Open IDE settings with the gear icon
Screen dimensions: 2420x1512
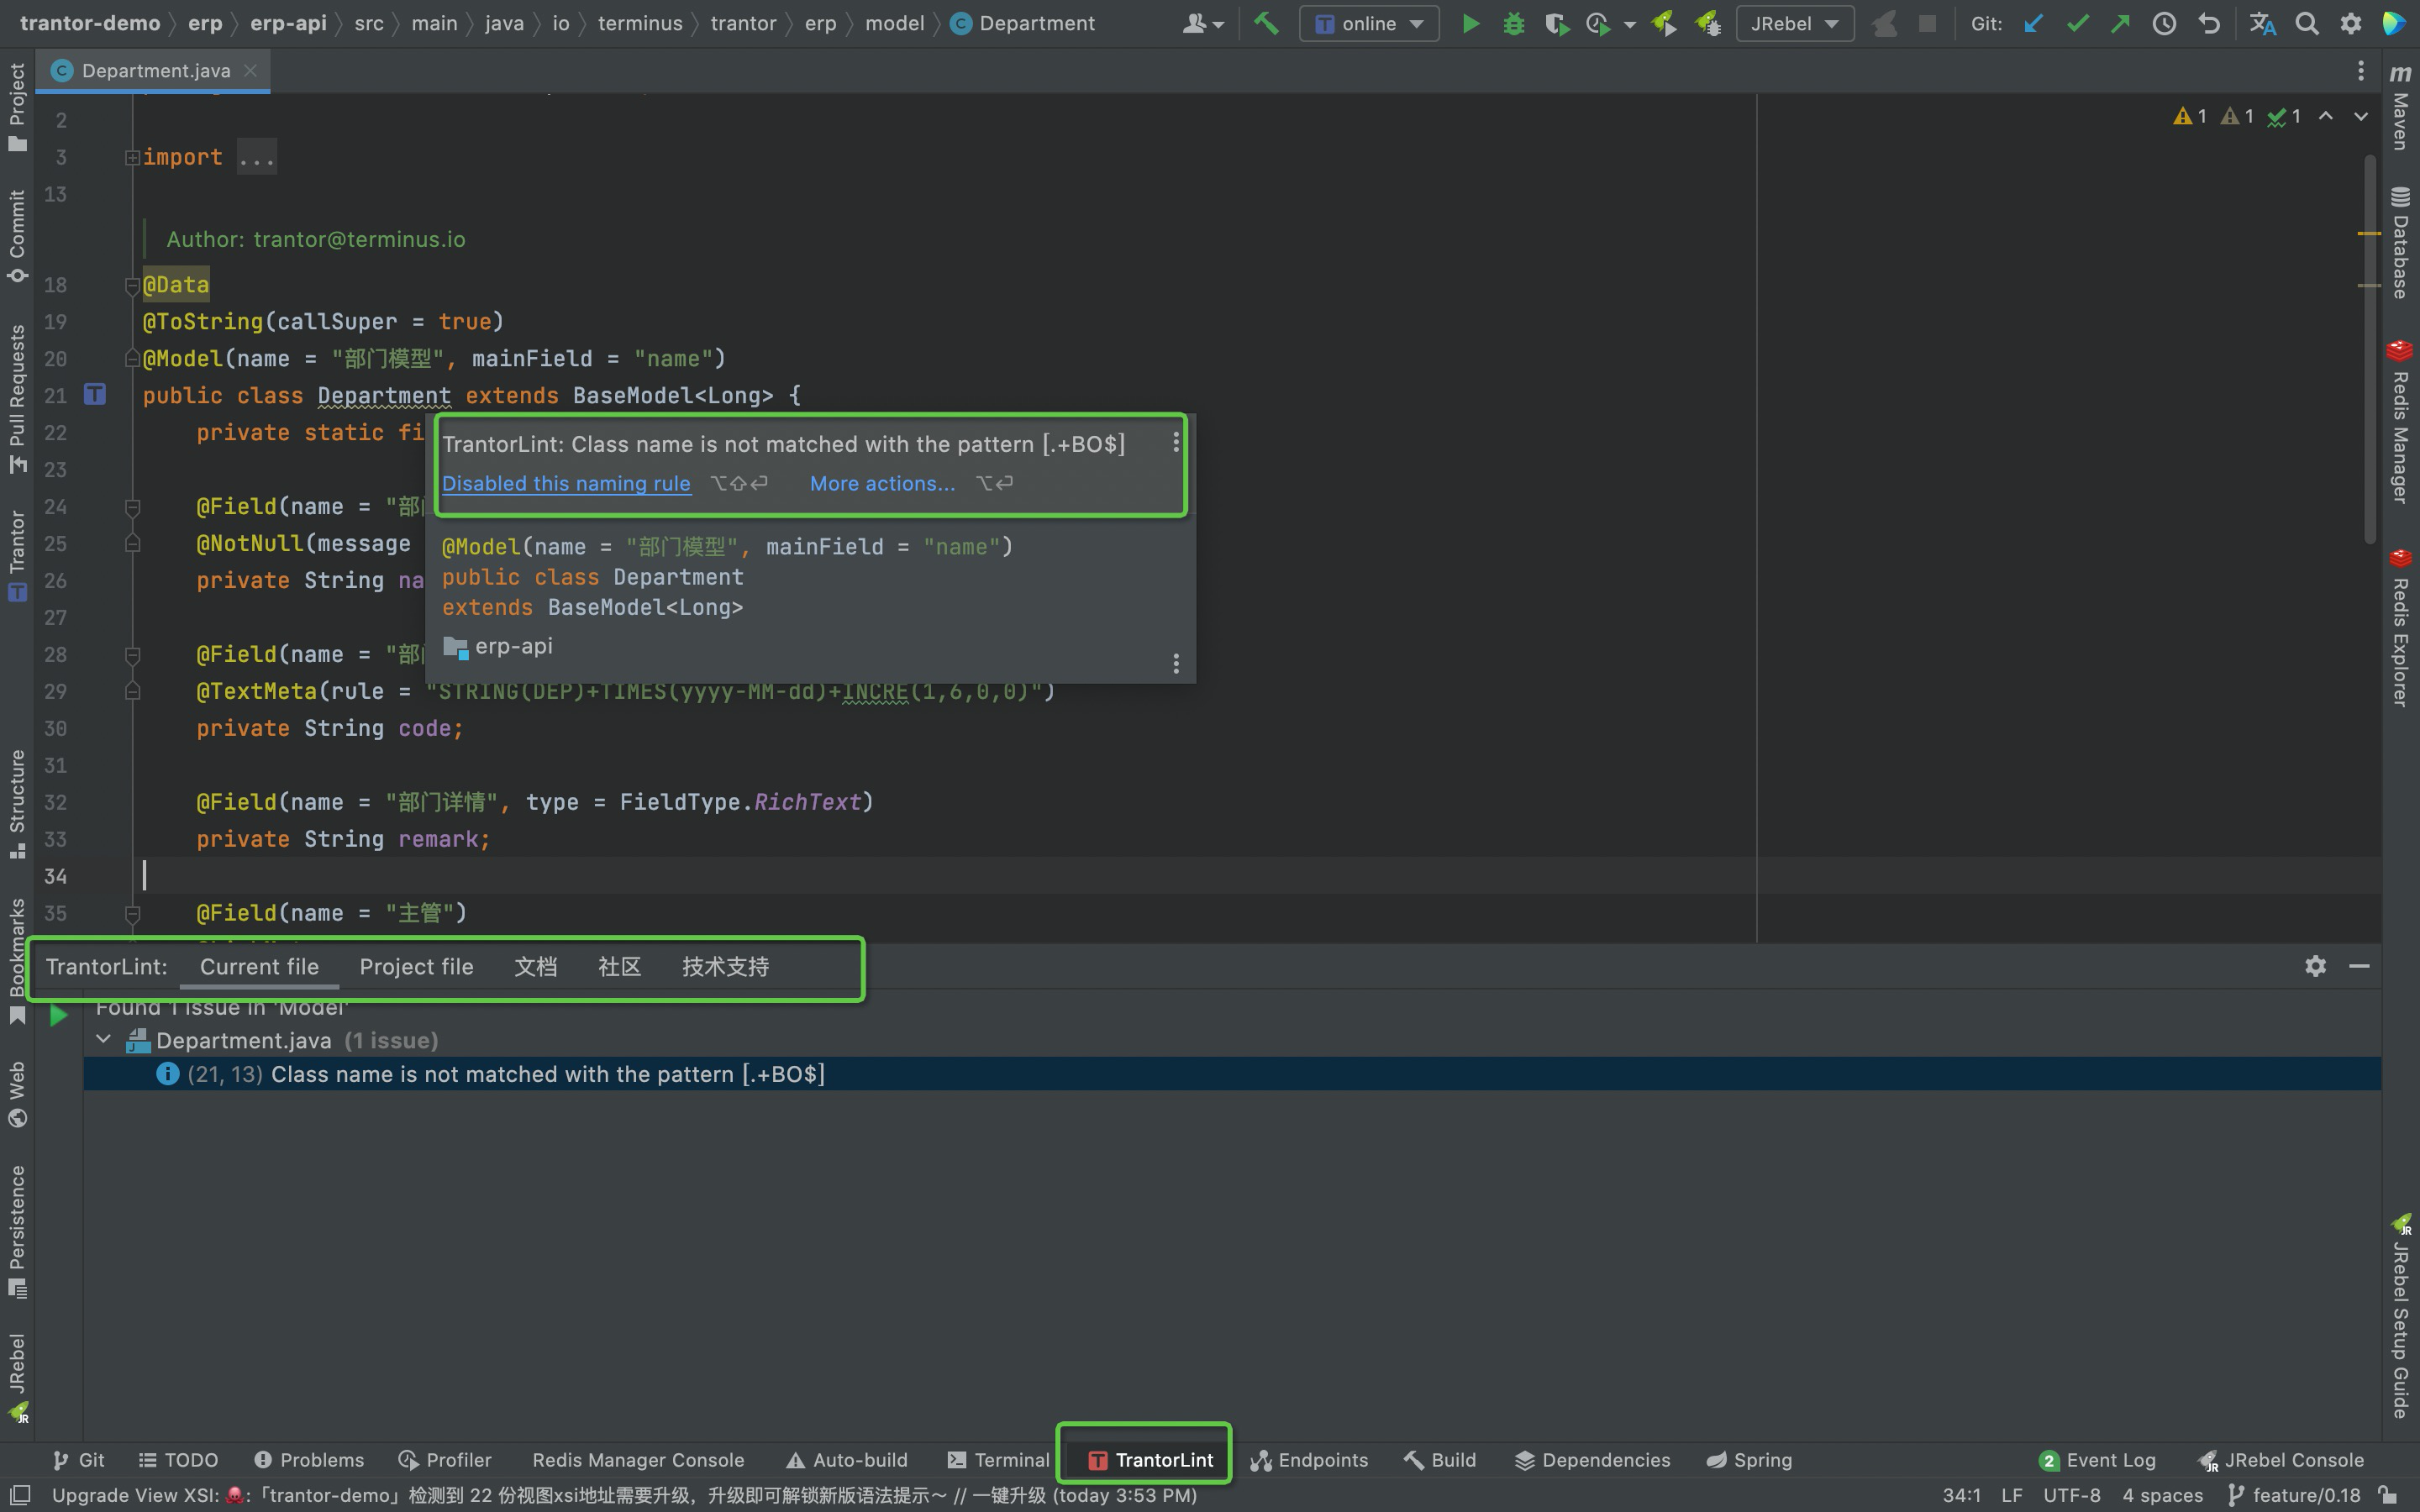coord(2351,23)
